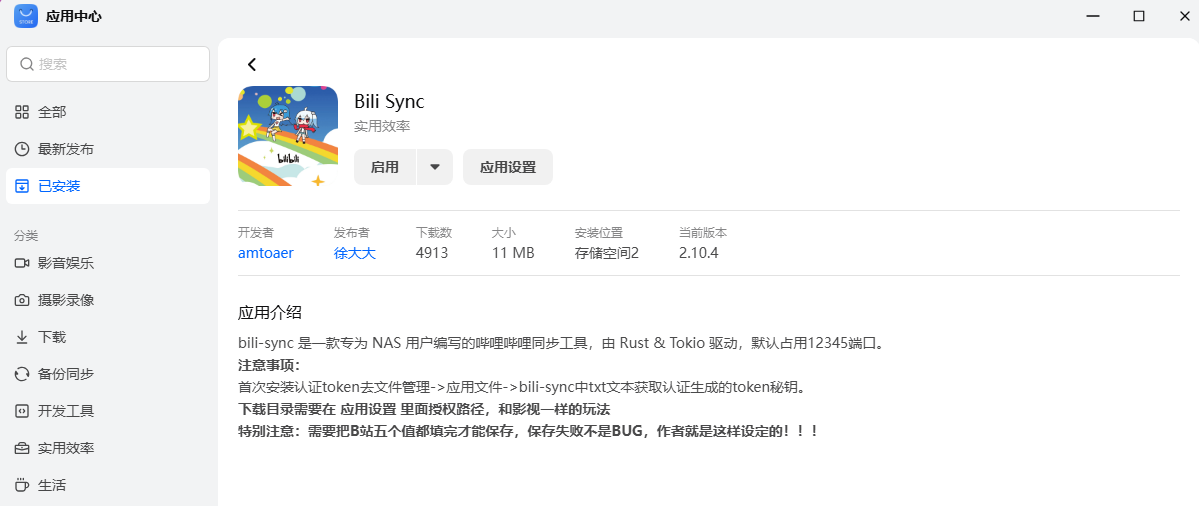Click the version number 2.10.4
This screenshot has height=506, width=1199.
tap(699, 253)
